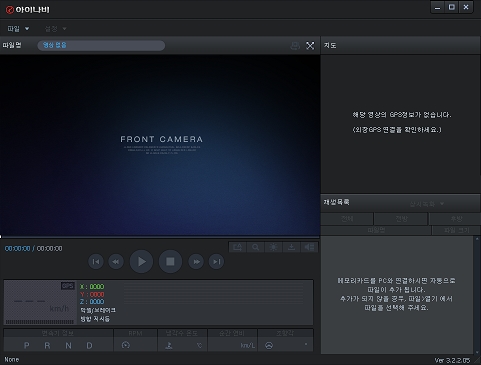
Task: Skip to previous file button
Action: click(x=96, y=262)
